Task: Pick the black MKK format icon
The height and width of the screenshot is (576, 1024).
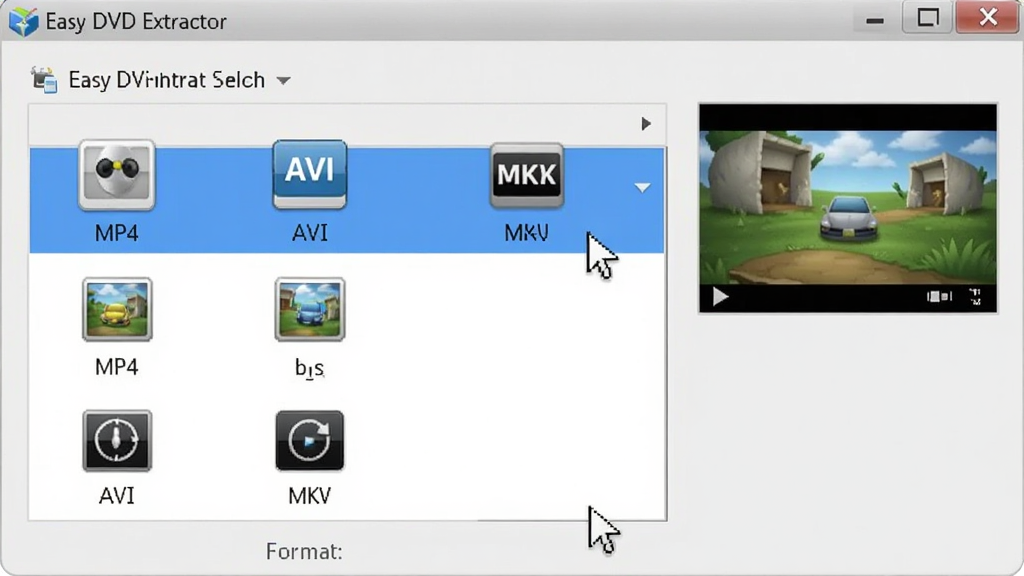Action: 526,175
